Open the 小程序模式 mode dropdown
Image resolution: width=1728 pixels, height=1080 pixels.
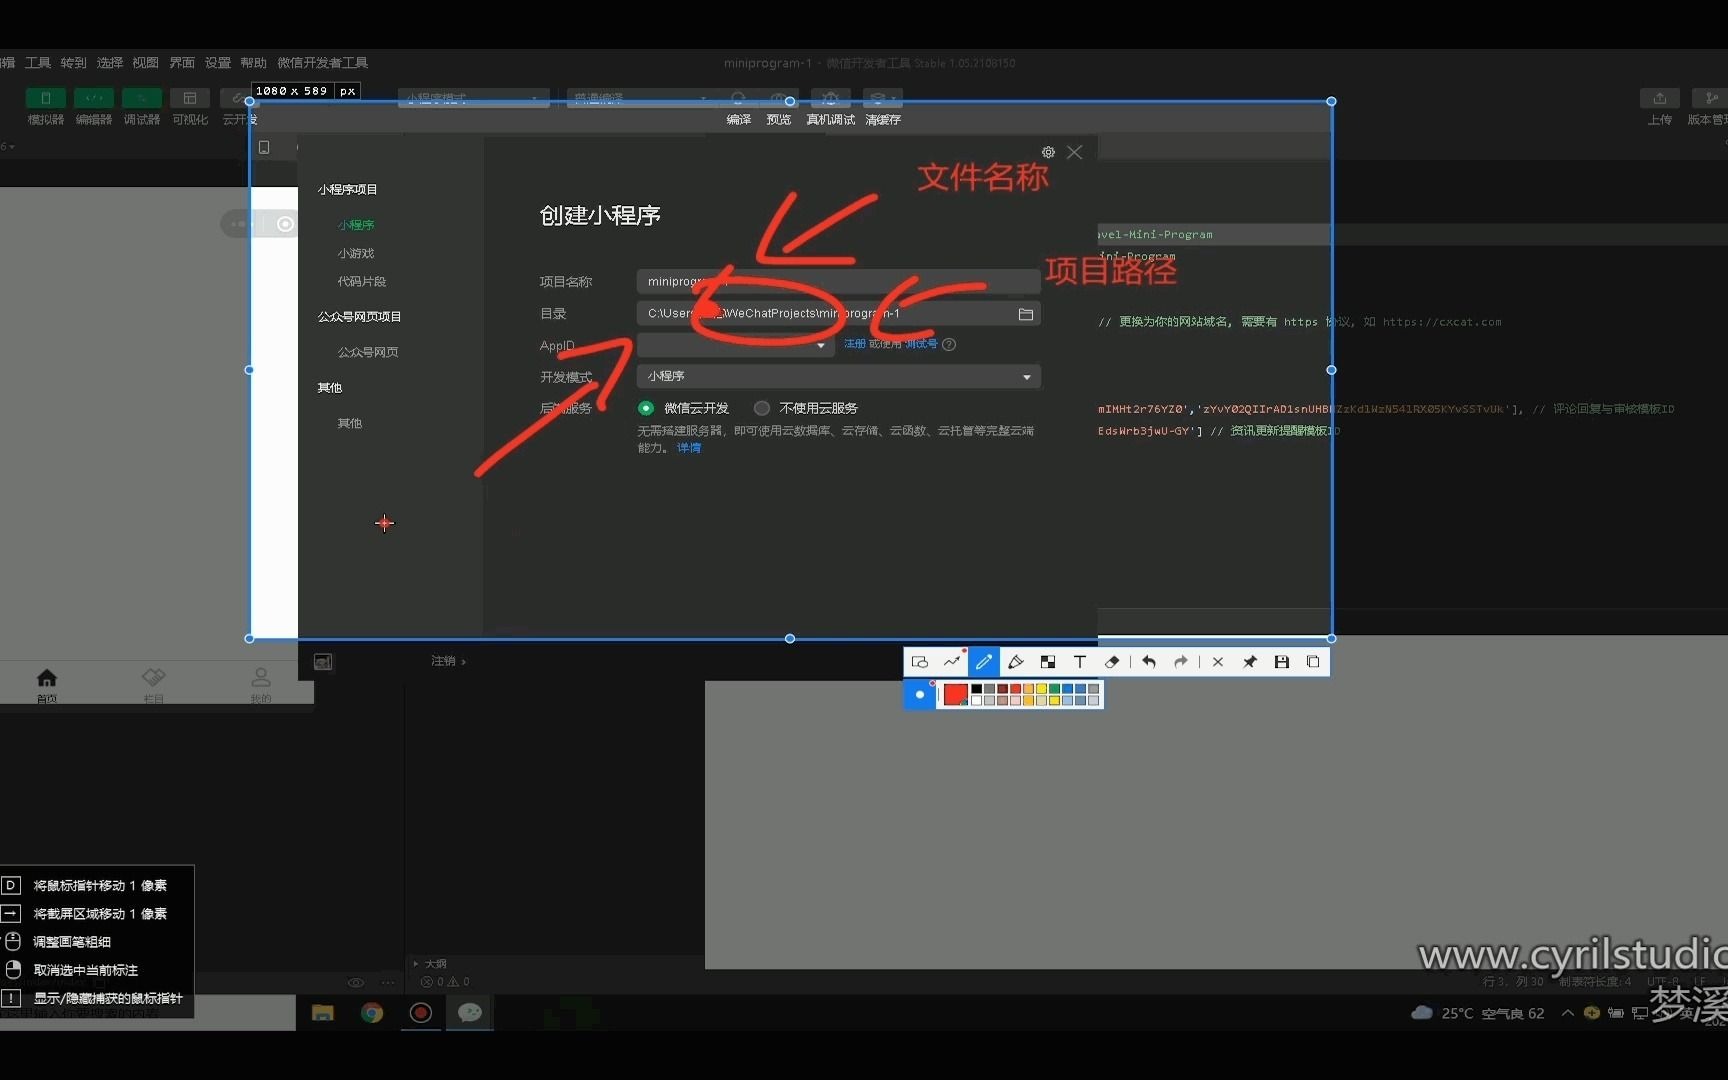pyautogui.click(x=474, y=98)
